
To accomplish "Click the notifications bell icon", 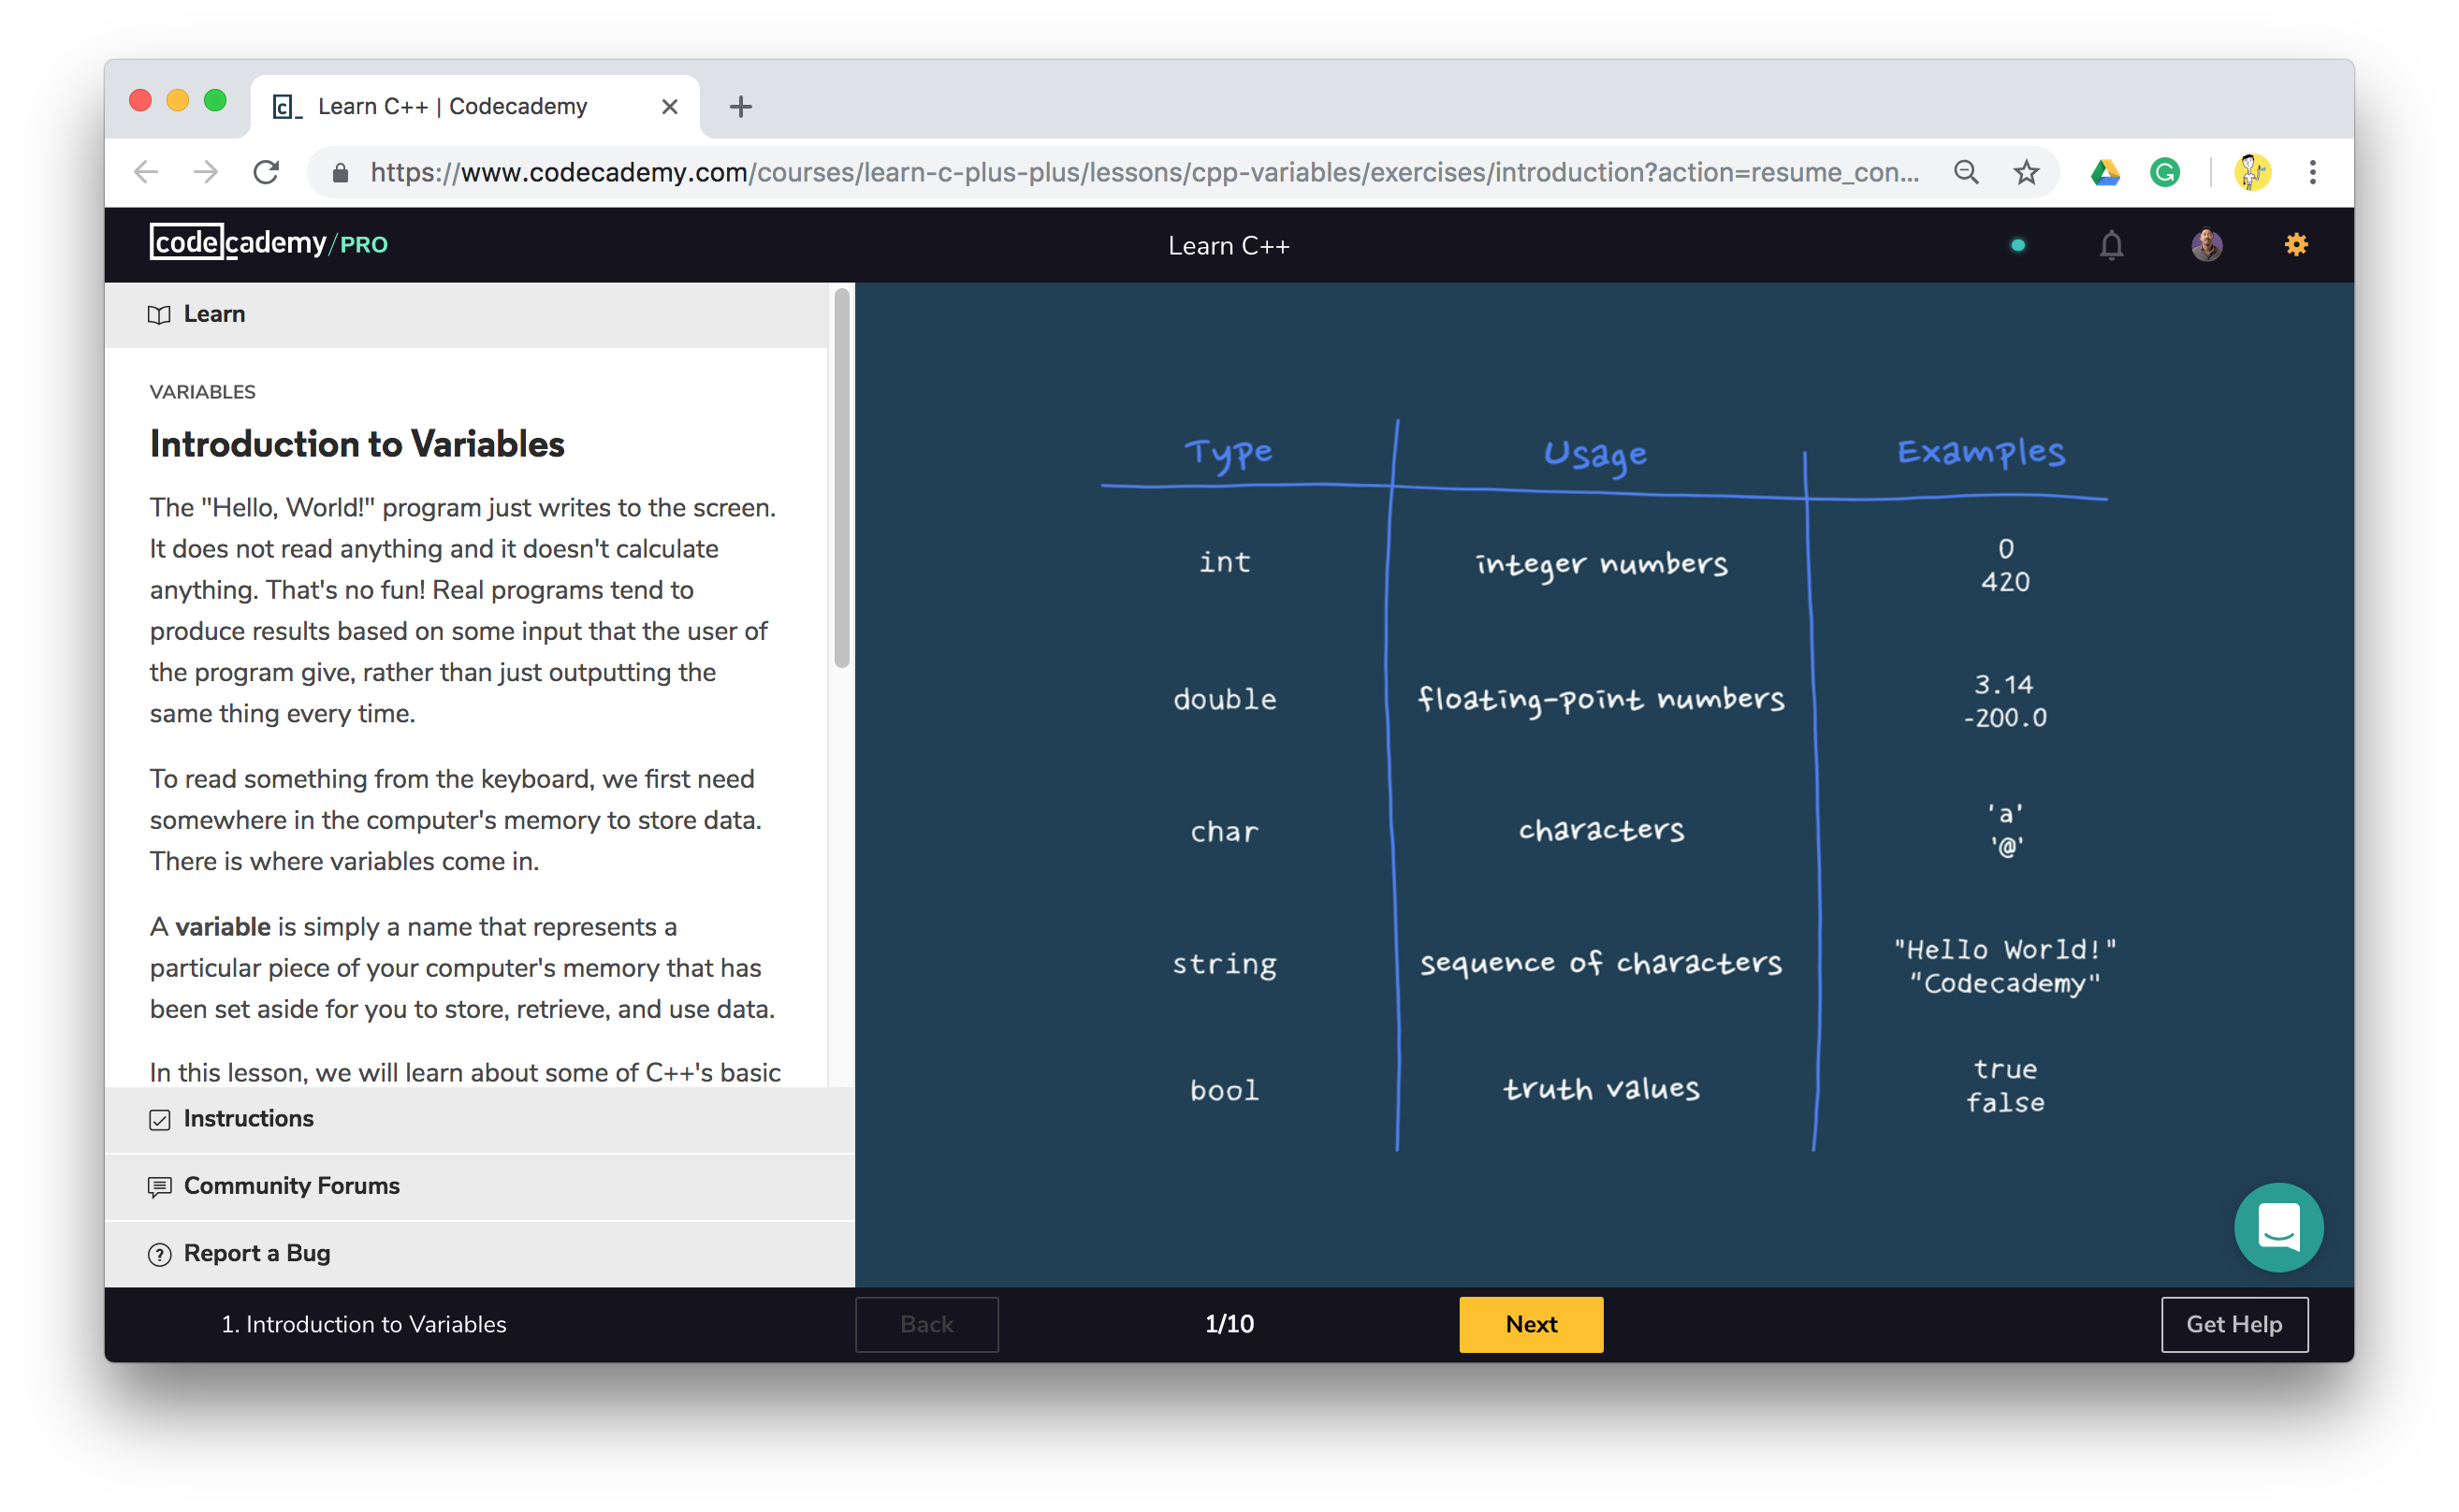I will (x=2110, y=245).
